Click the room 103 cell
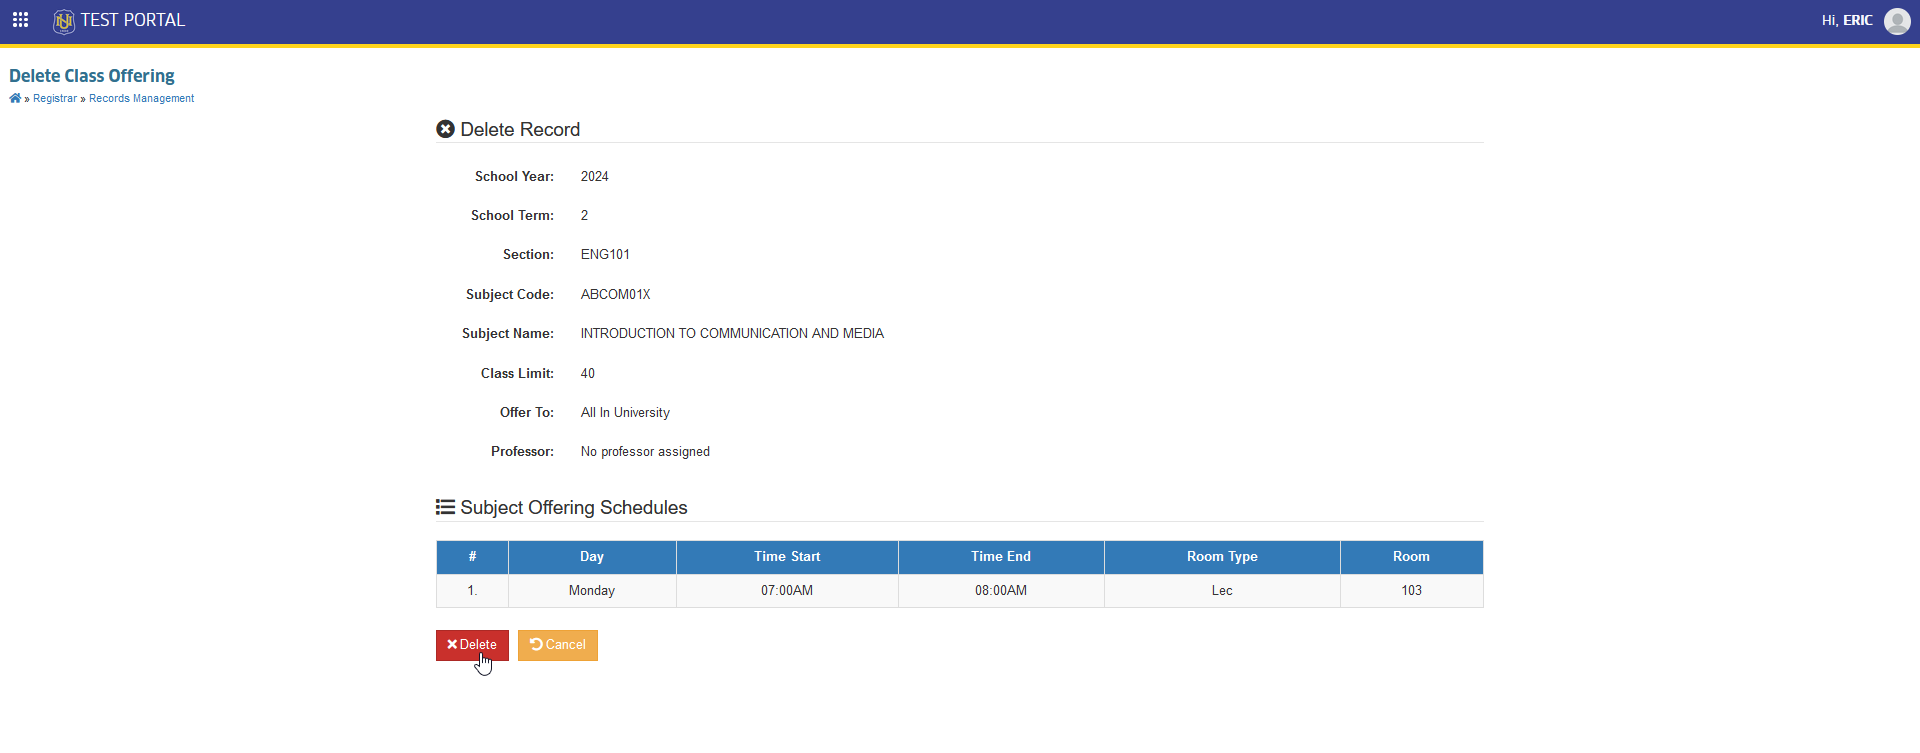The width and height of the screenshot is (1920, 753). coord(1411,591)
